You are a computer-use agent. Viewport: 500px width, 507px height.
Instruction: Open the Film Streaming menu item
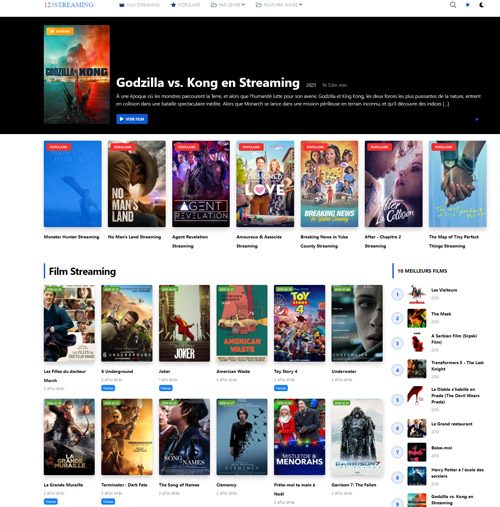tap(139, 5)
